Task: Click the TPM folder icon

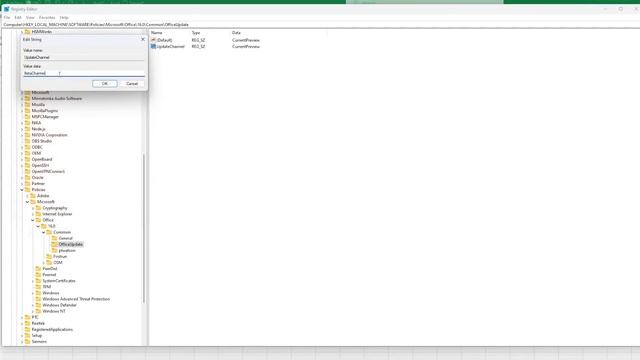Action: click(x=38, y=287)
